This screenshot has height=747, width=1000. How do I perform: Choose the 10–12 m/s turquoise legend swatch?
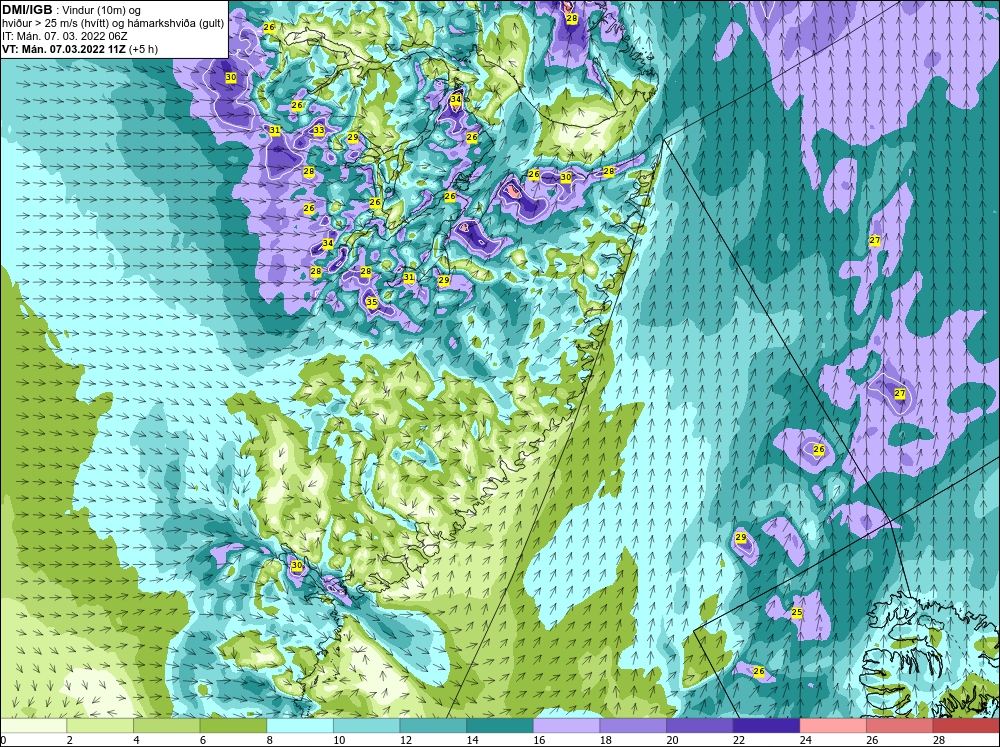coord(366,726)
